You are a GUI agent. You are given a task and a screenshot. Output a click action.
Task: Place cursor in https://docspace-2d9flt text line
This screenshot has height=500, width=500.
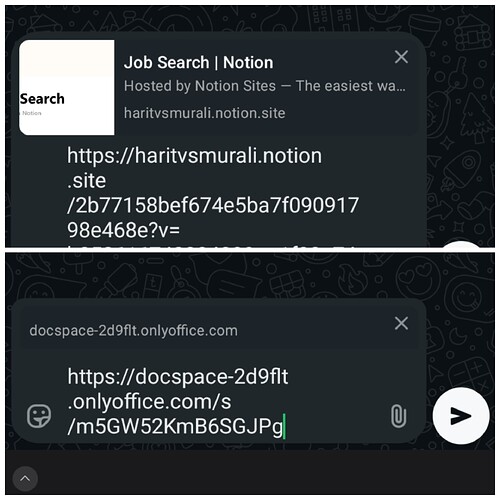(x=178, y=377)
